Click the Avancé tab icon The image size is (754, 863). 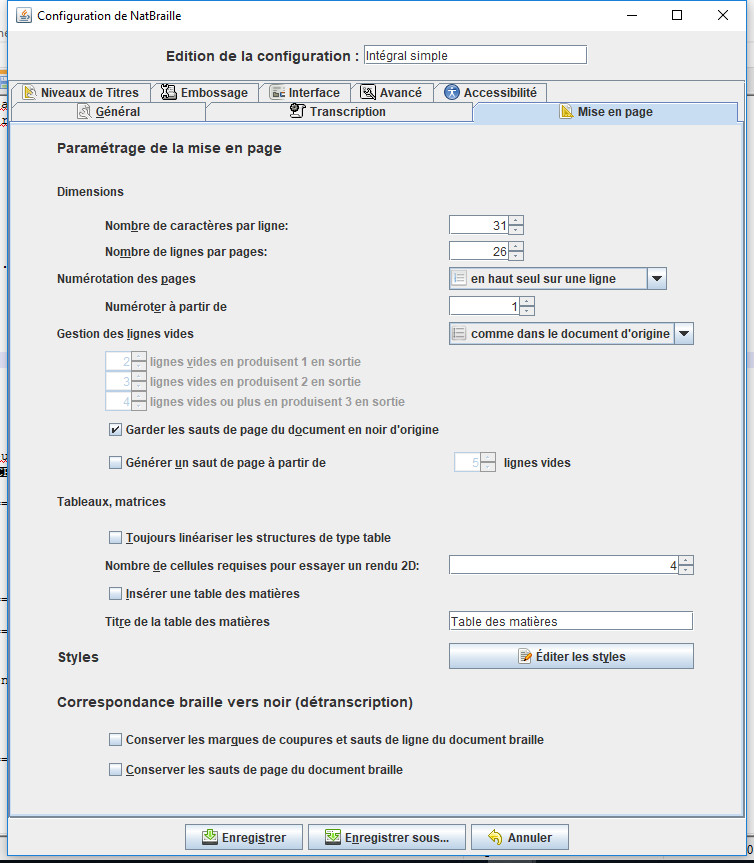coord(368,92)
